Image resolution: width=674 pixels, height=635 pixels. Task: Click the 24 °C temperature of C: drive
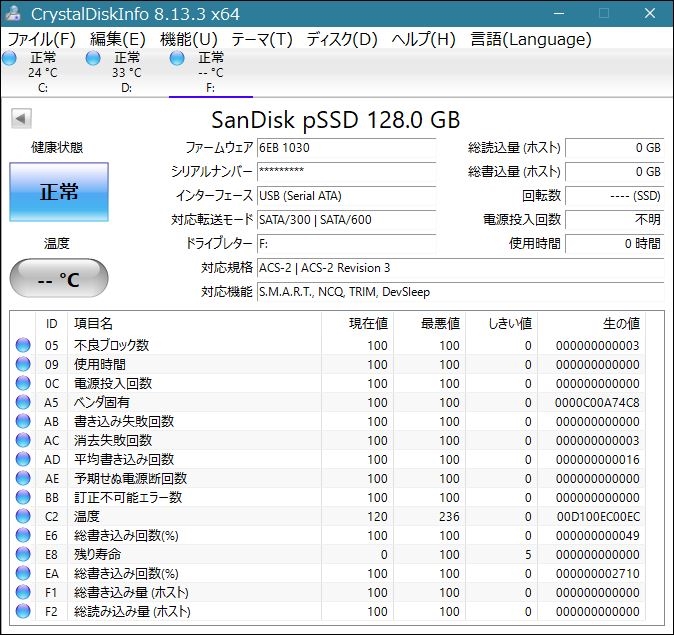click(x=43, y=73)
